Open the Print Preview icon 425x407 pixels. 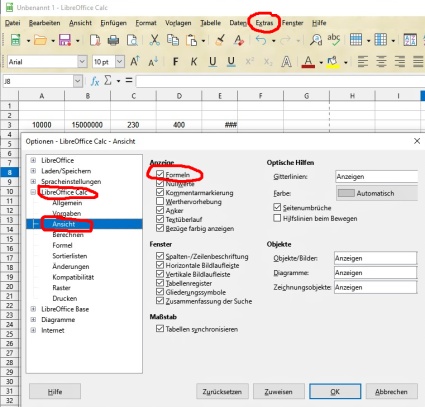(x=132, y=40)
